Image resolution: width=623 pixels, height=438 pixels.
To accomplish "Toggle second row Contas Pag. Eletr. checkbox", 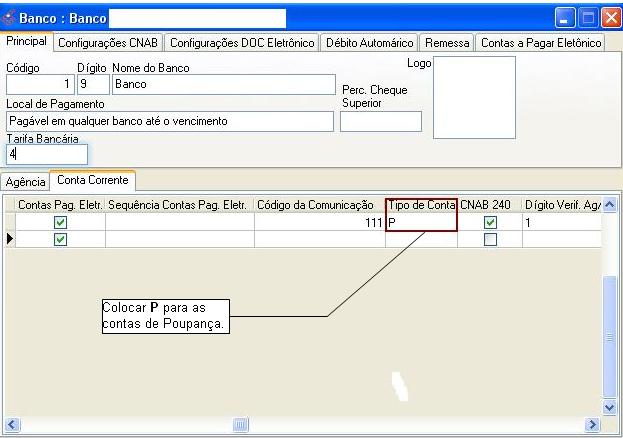I will (x=60, y=239).
